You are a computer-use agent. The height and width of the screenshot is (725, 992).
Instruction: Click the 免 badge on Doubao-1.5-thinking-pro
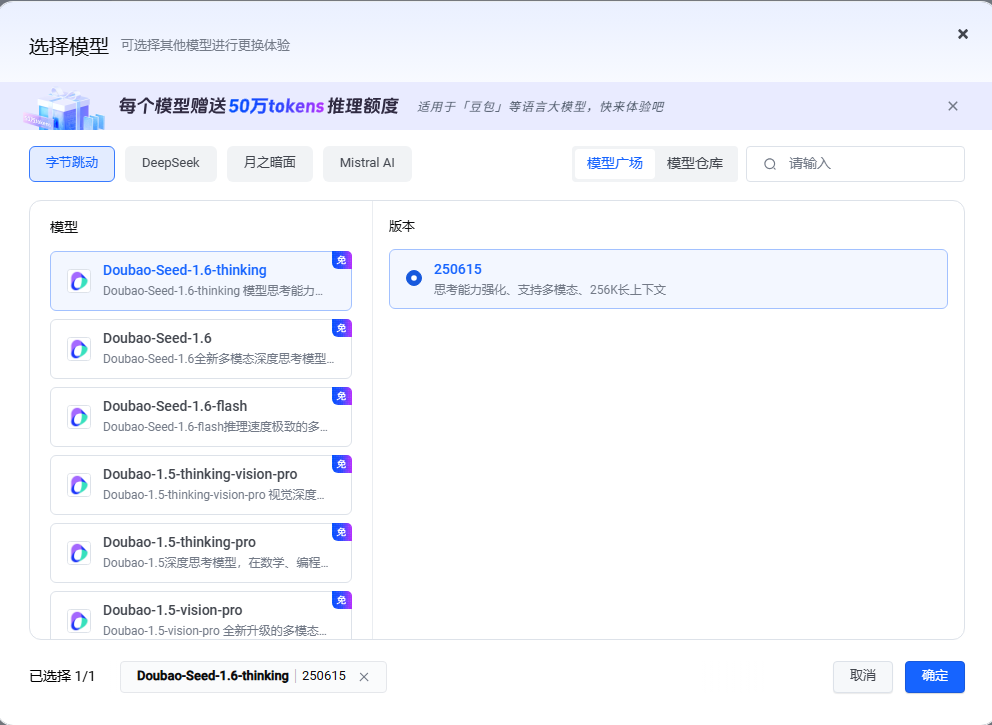click(342, 532)
